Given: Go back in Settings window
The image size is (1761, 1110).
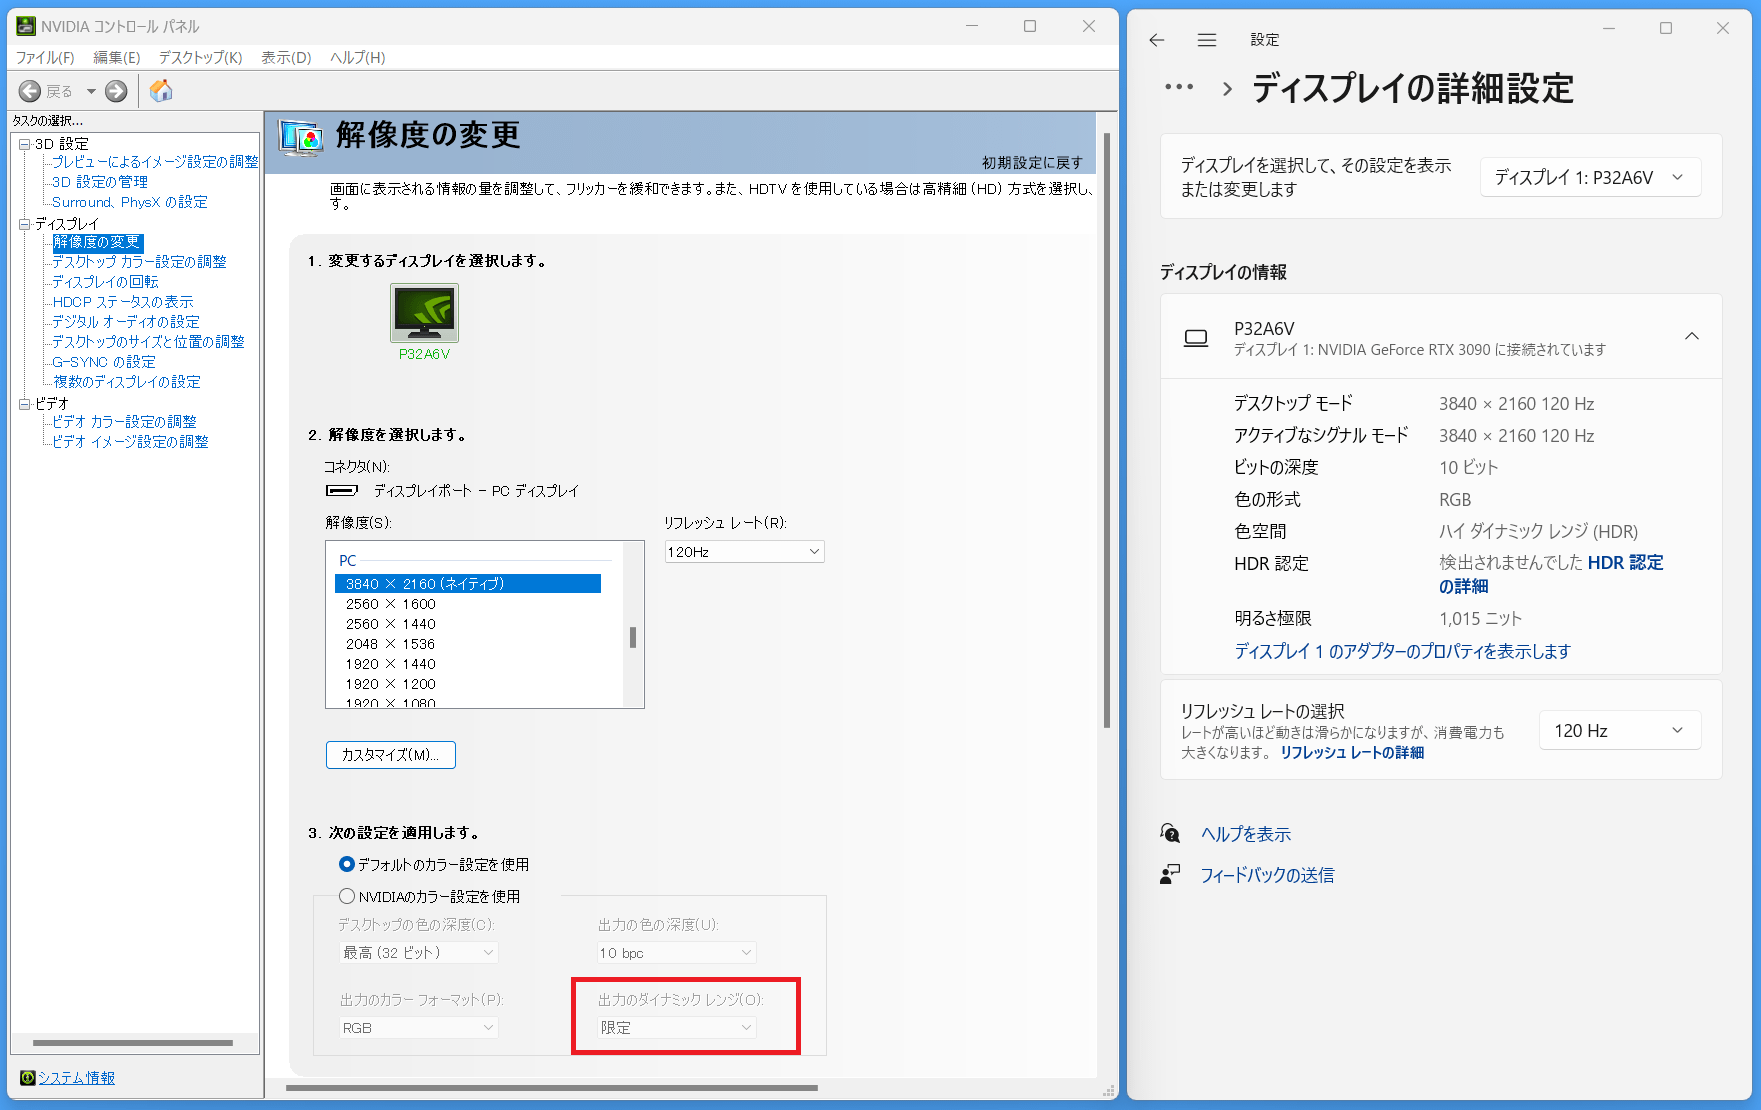Looking at the screenshot, I should point(1157,40).
